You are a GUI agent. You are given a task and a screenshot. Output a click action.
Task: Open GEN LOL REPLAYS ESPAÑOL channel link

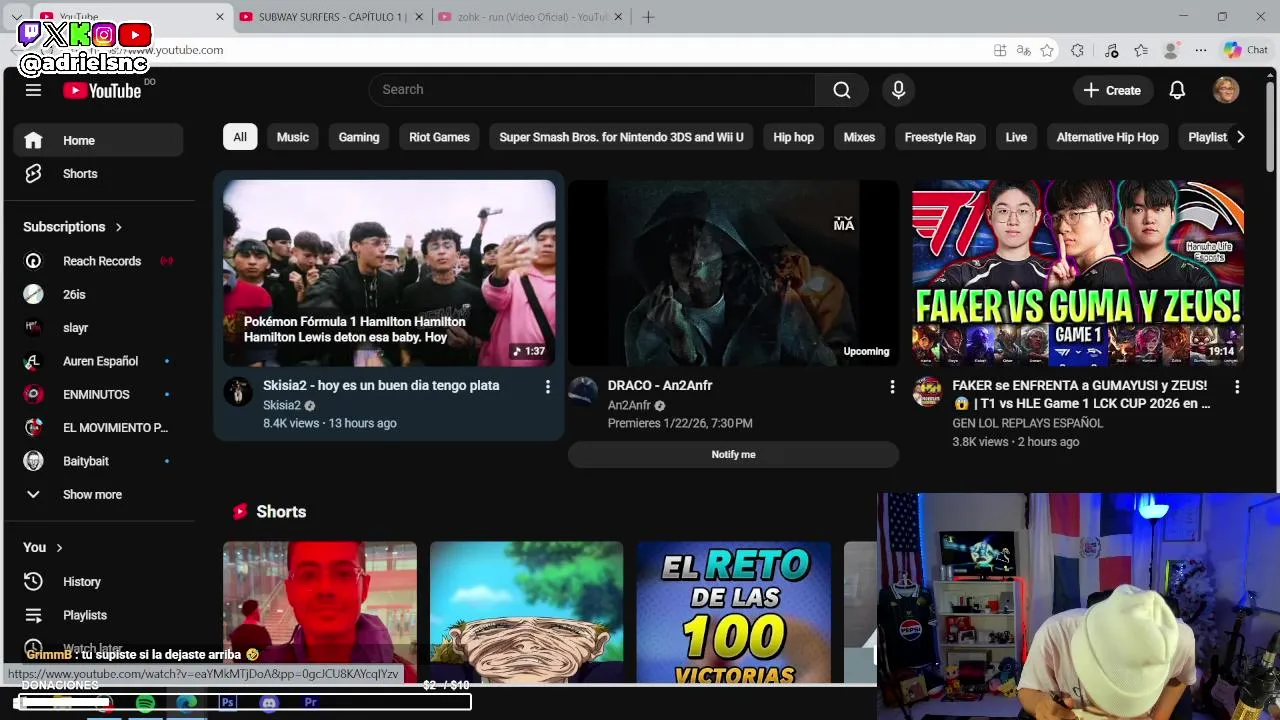coord(1028,423)
